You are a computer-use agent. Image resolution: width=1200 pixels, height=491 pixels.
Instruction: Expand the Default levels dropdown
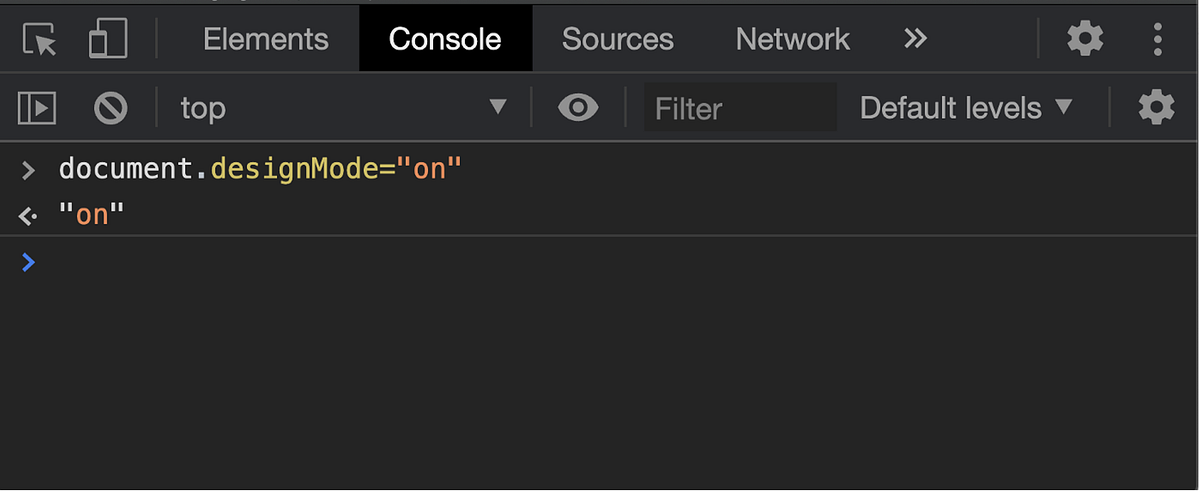[965, 108]
